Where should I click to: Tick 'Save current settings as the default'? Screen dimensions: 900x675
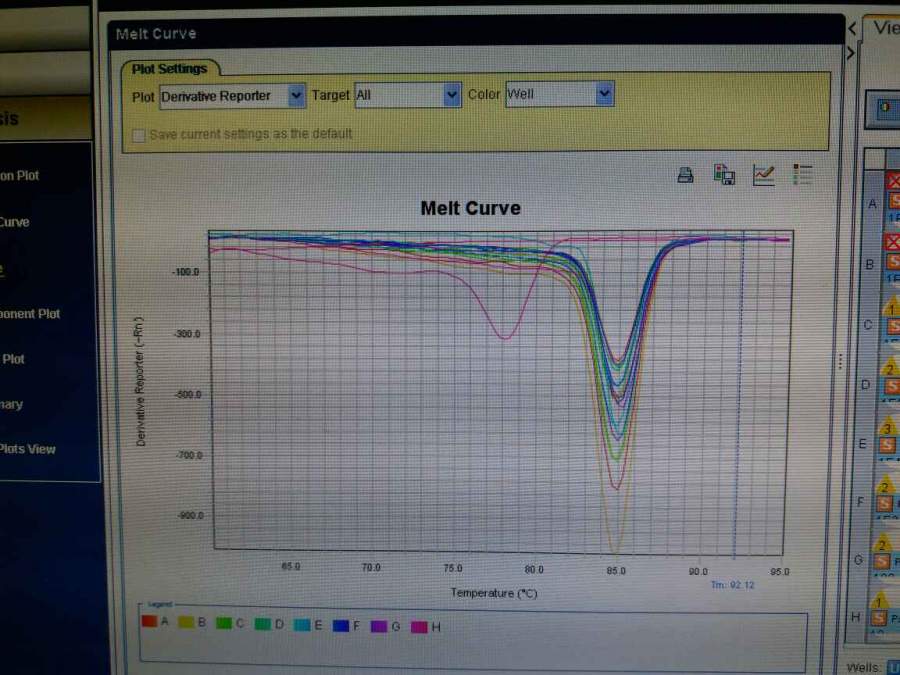[x=138, y=135]
